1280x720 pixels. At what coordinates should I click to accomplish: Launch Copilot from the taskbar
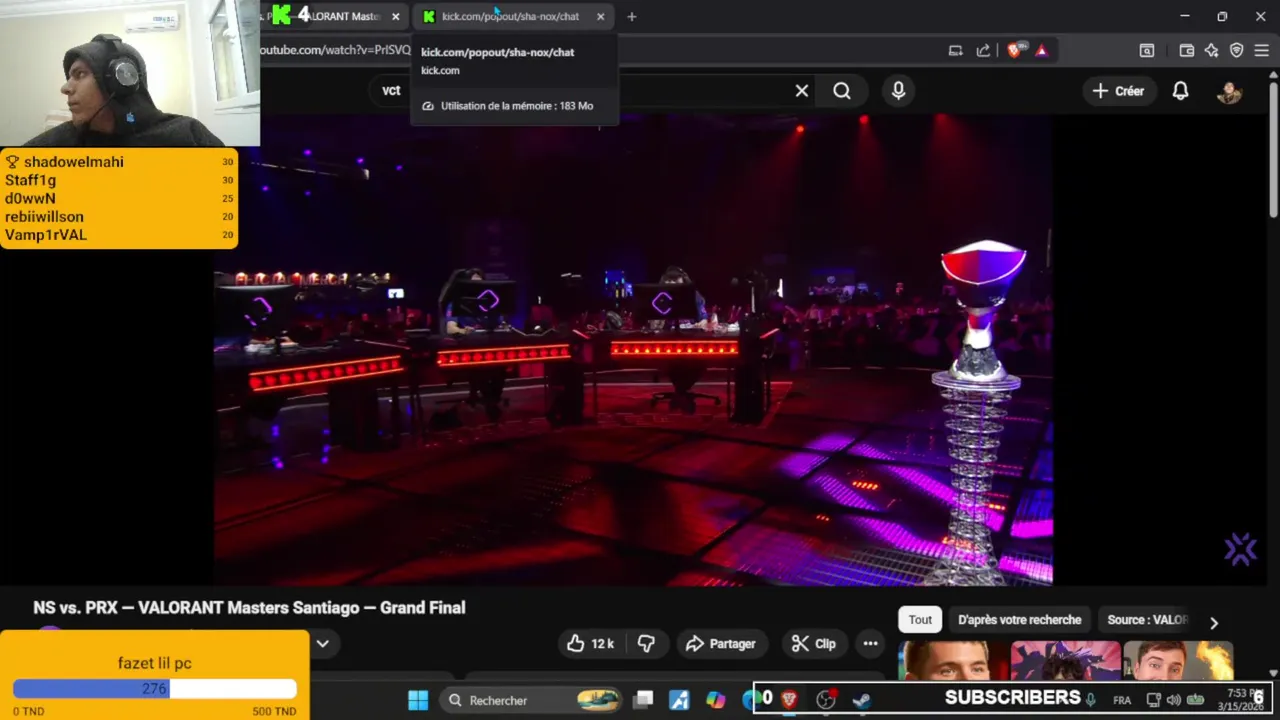pos(715,700)
